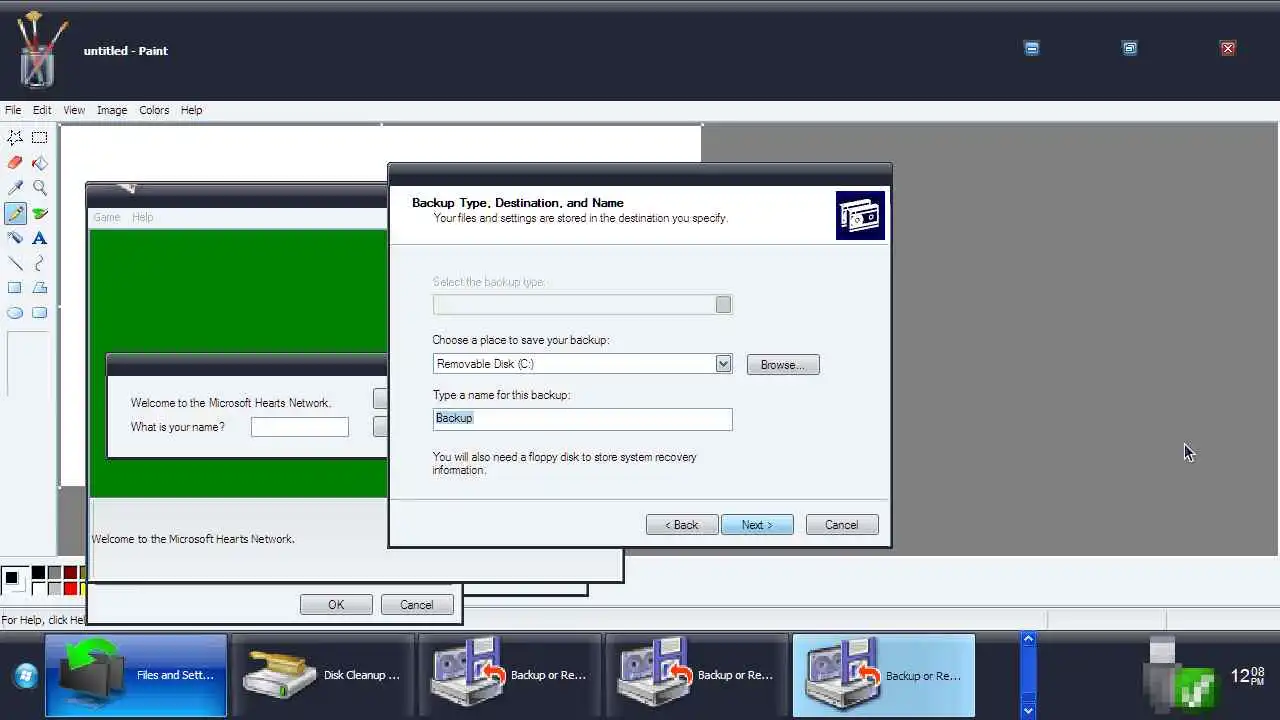This screenshot has width=1280, height=720.
Task: Click the highlighted Backup or Restore taskbar item
Action: click(x=884, y=675)
